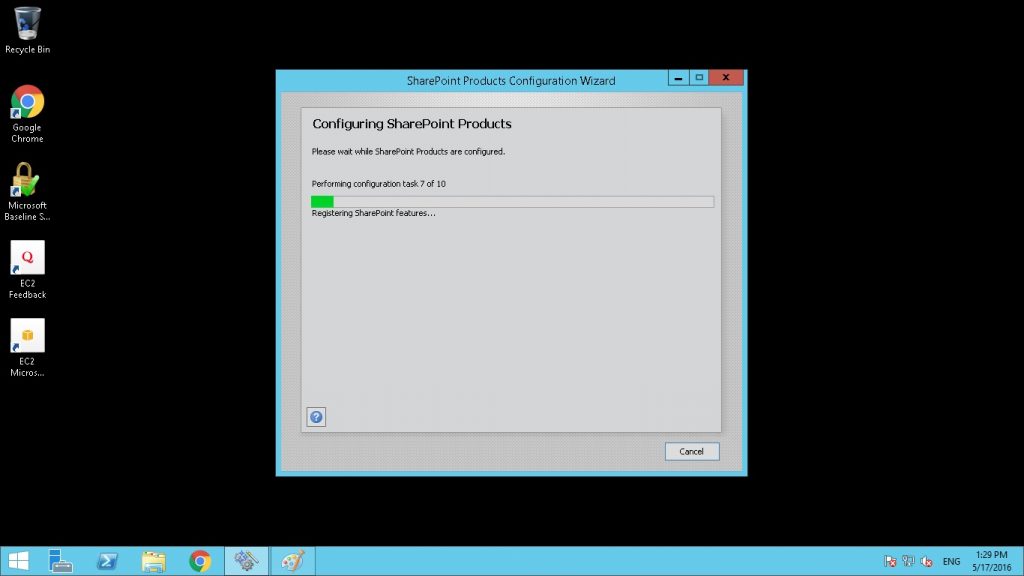Image resolution: width=1024 pixels, height=576 pixels.
Task: Open the clock showing 1:29 PM
Action: click(990, 561)
